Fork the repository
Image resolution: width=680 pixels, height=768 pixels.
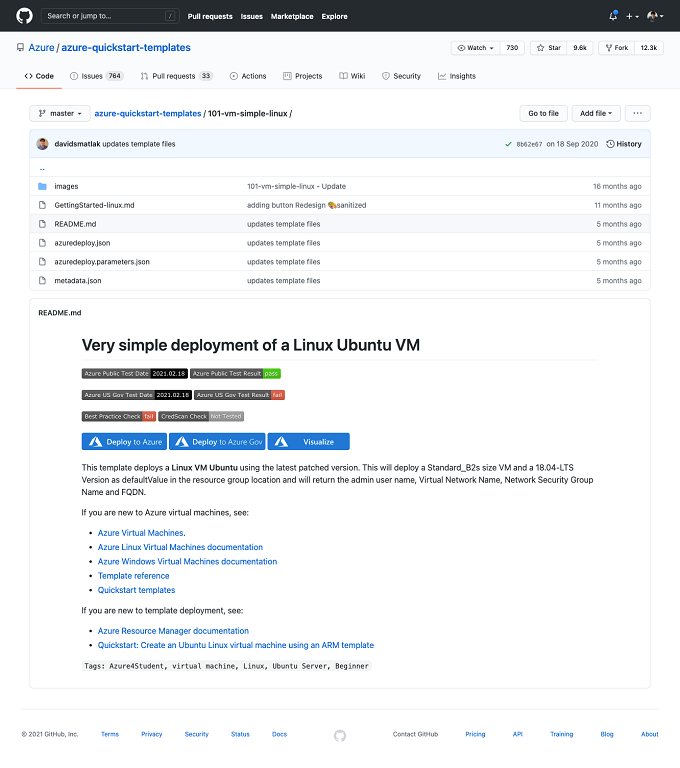[617, 48]
